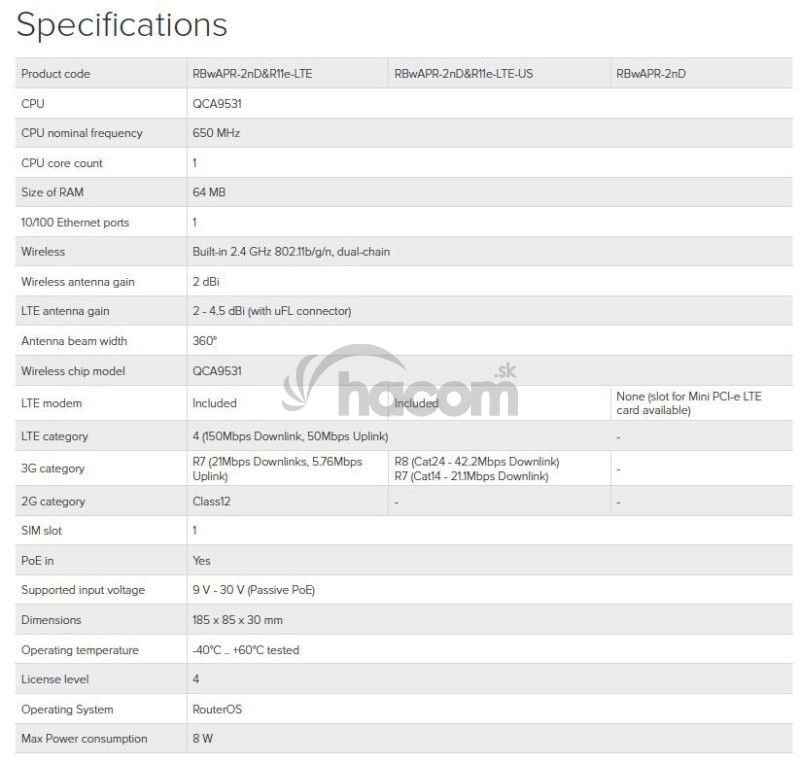The width and height of the screenshot is (800, 763).
Task: Click the Built-in 2.4 GHz wireless description
Action: click(291, 252)
